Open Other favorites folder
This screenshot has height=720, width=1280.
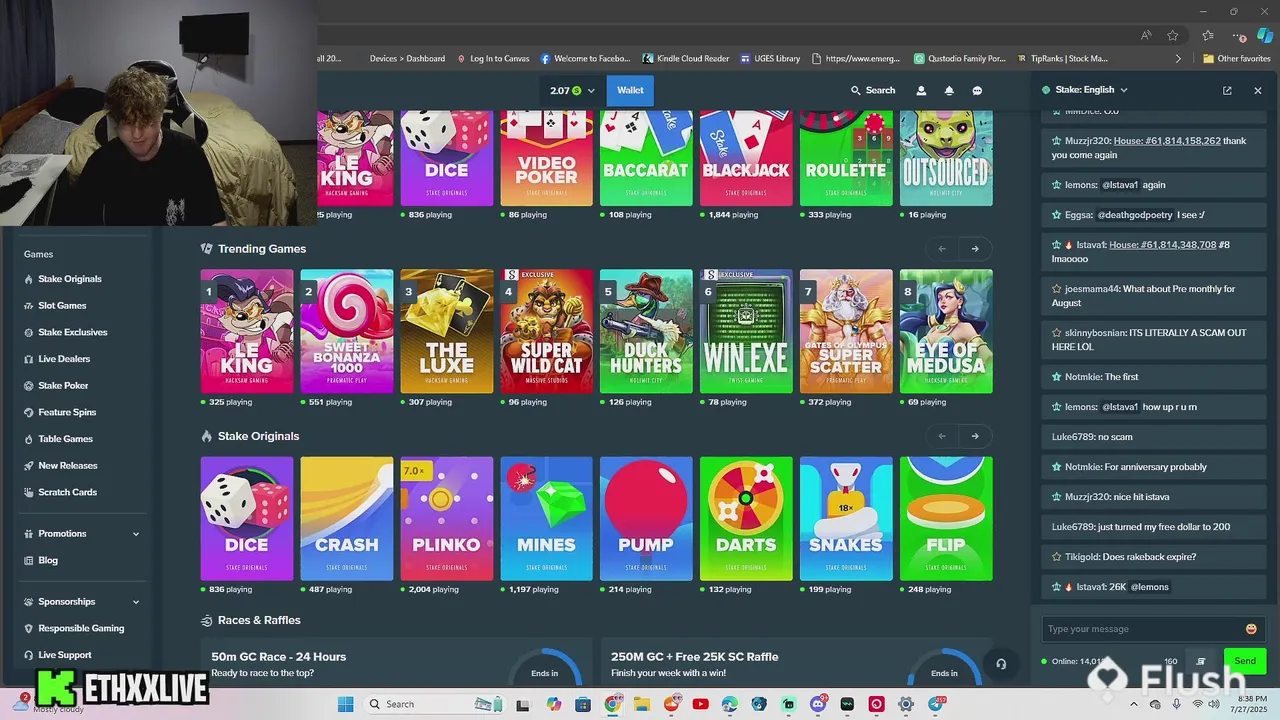coord(1237,59)
